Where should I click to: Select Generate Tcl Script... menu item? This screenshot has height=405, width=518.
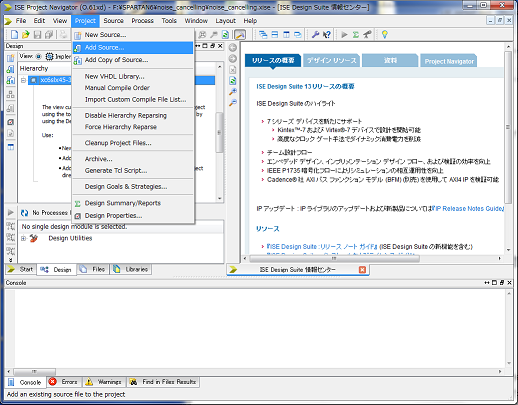coord(133,170)
